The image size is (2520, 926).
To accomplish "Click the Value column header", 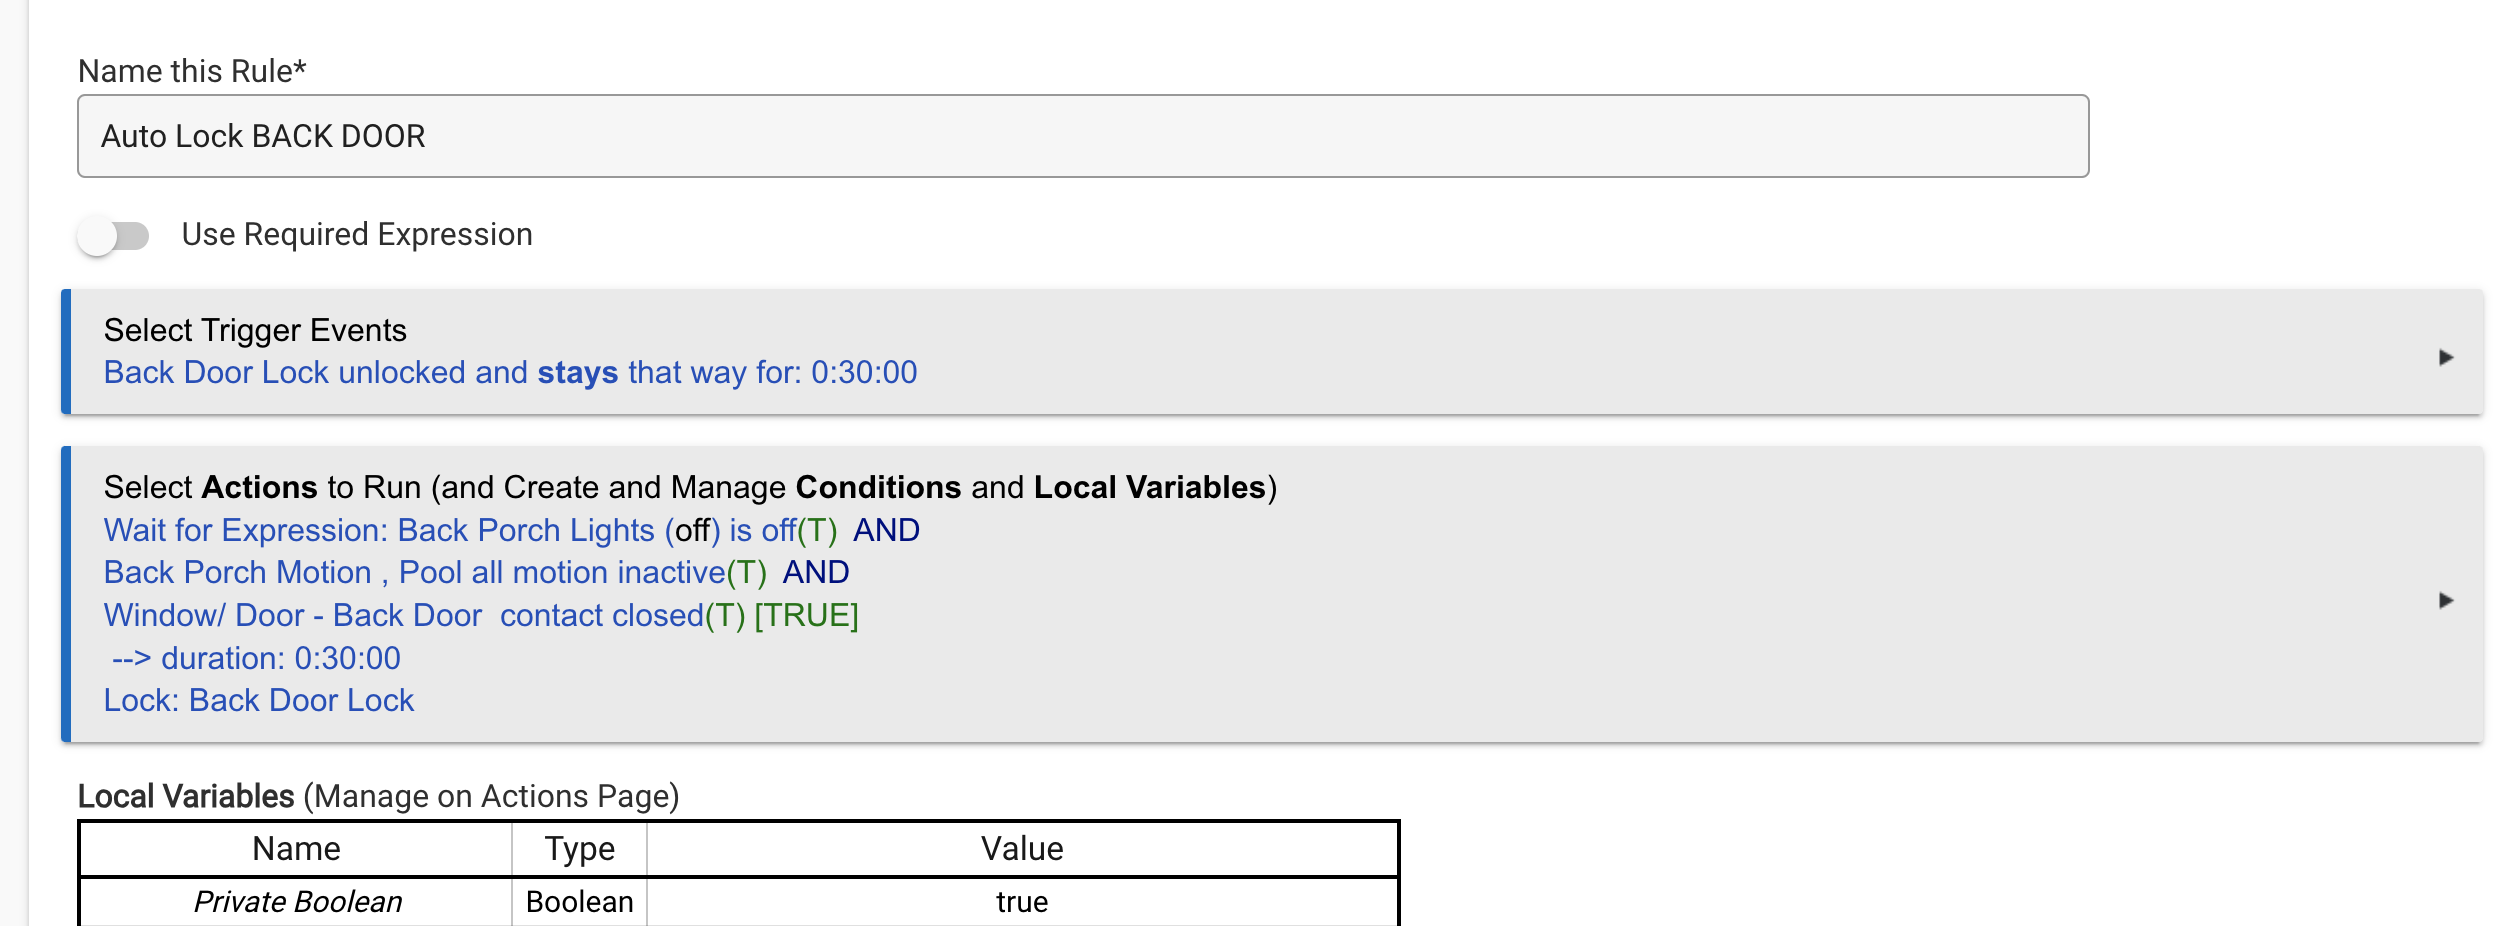I will click(x=1021, y=849).
